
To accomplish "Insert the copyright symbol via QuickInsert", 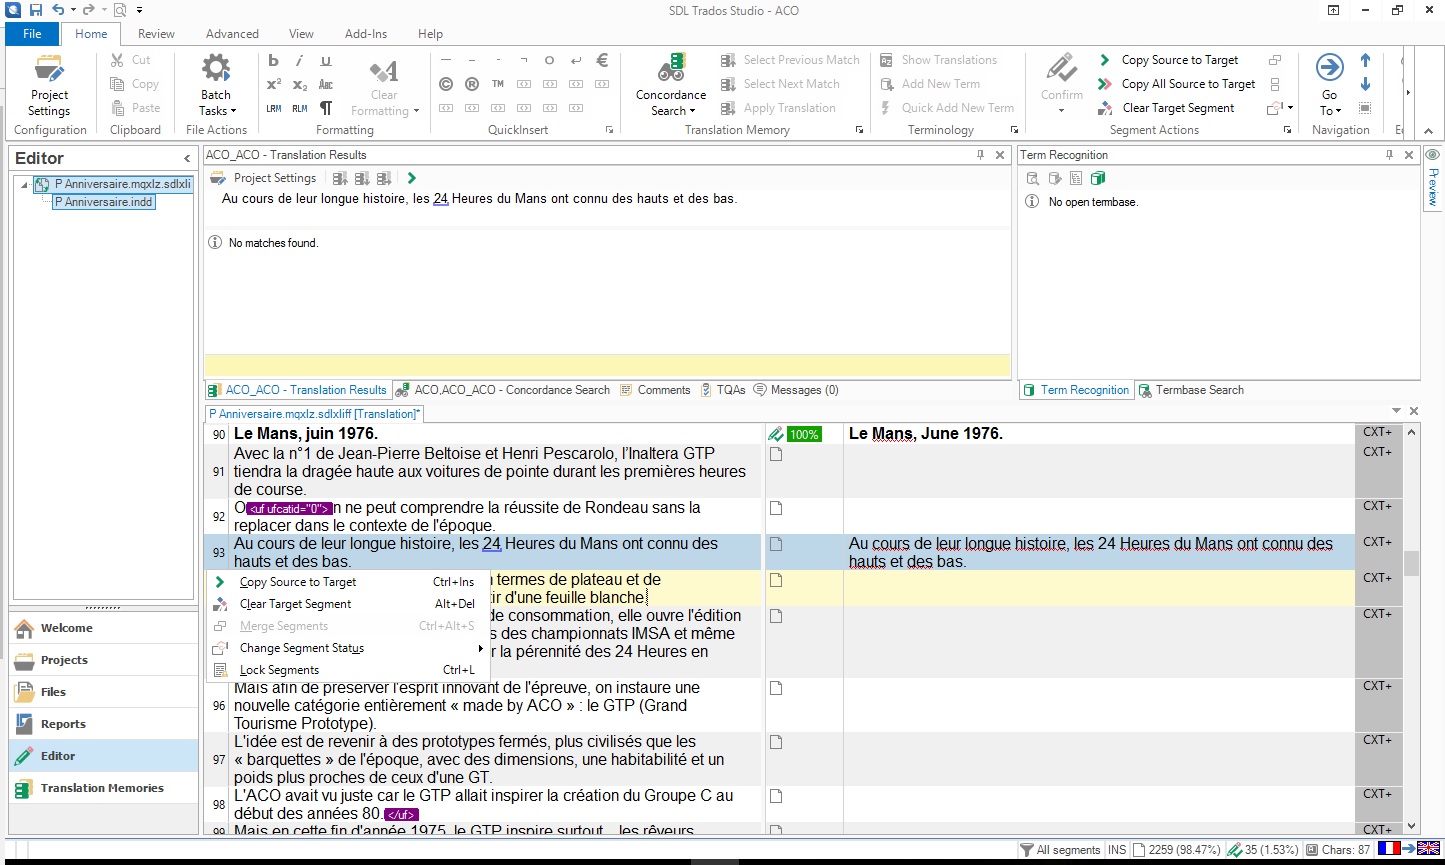I will coord(446,84).
